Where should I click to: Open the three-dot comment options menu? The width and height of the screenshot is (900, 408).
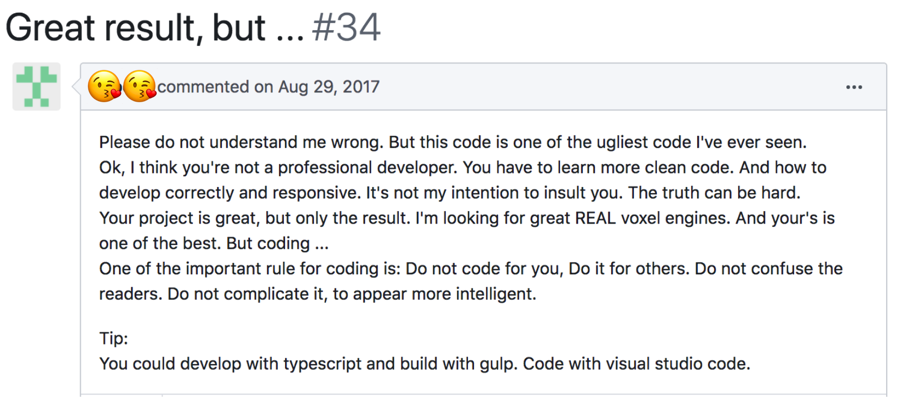click(854, 87)
